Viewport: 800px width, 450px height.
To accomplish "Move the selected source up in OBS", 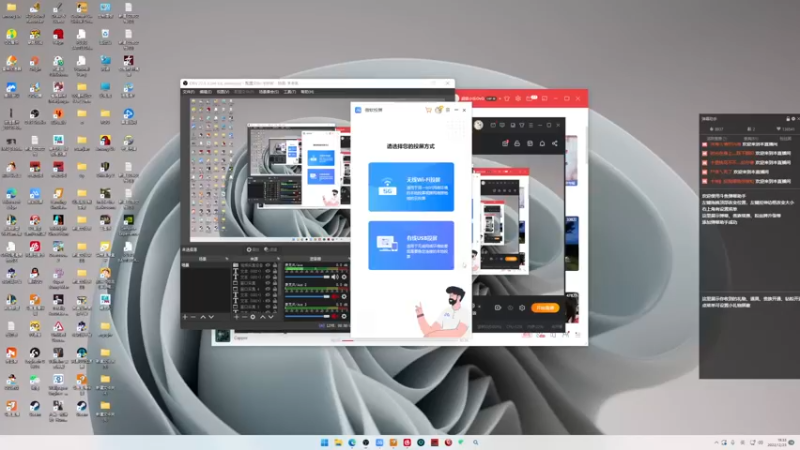I will 263,317.
